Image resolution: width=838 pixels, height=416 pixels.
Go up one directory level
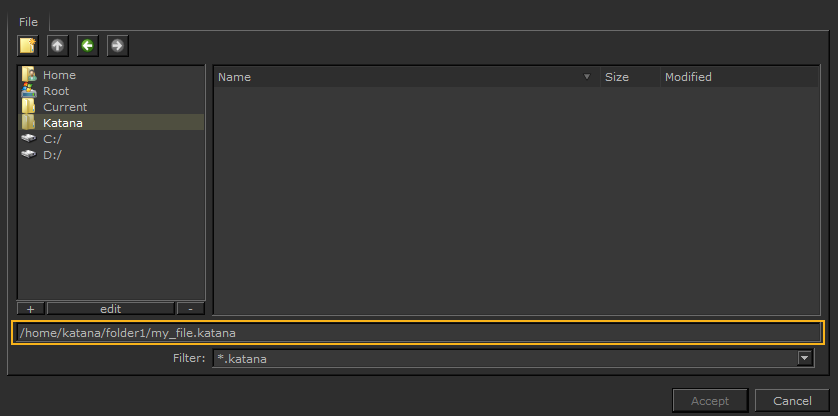58,46
